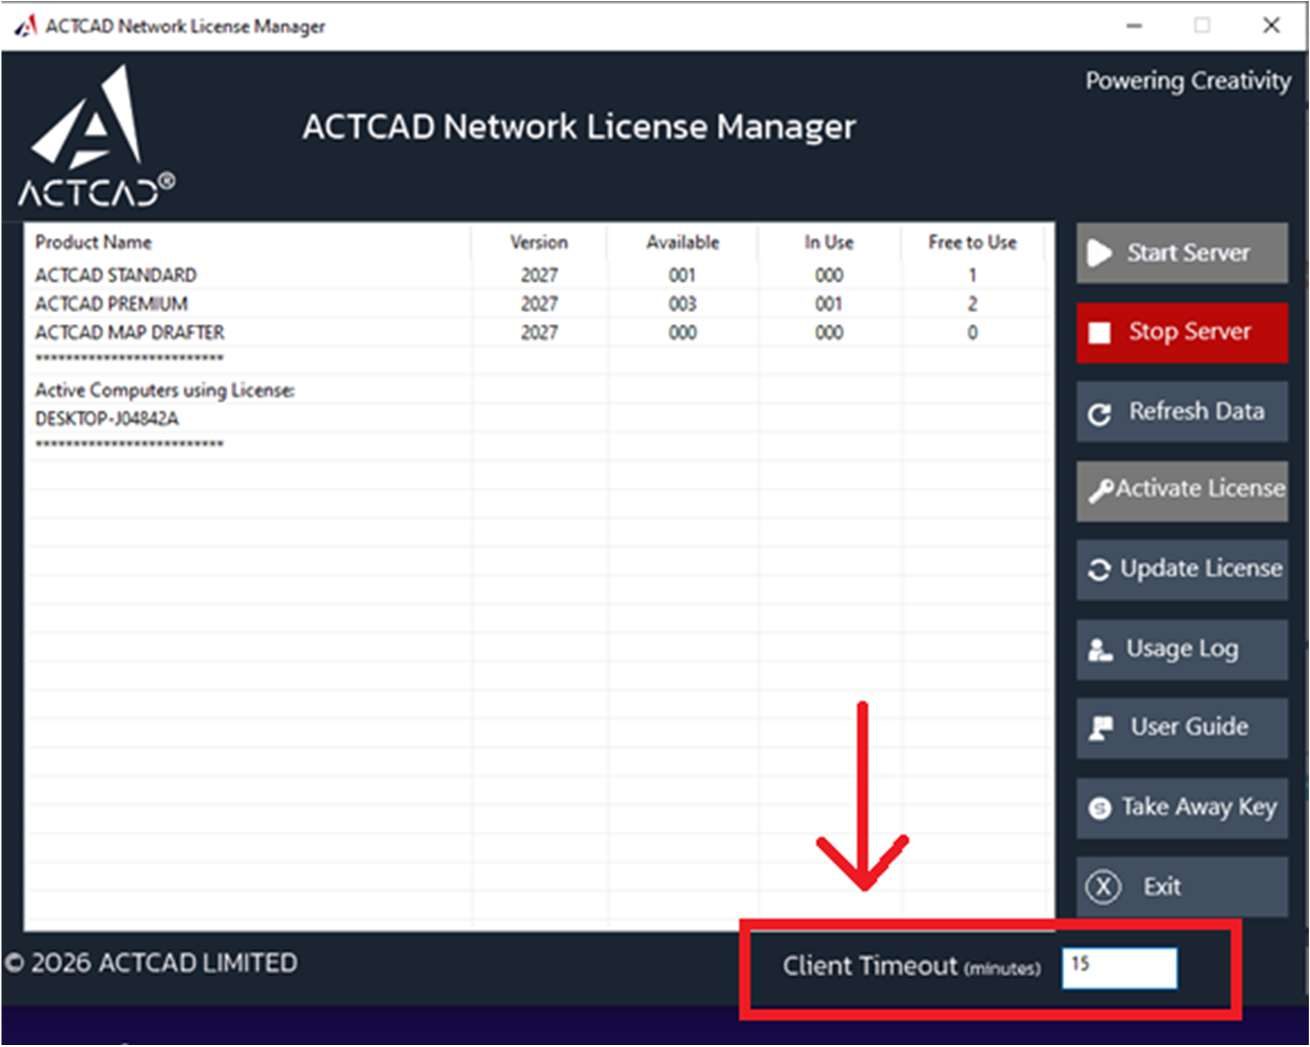Viewport: 1310px width, 1047px height.
Task: Click the Version column header
Action: 538,242
